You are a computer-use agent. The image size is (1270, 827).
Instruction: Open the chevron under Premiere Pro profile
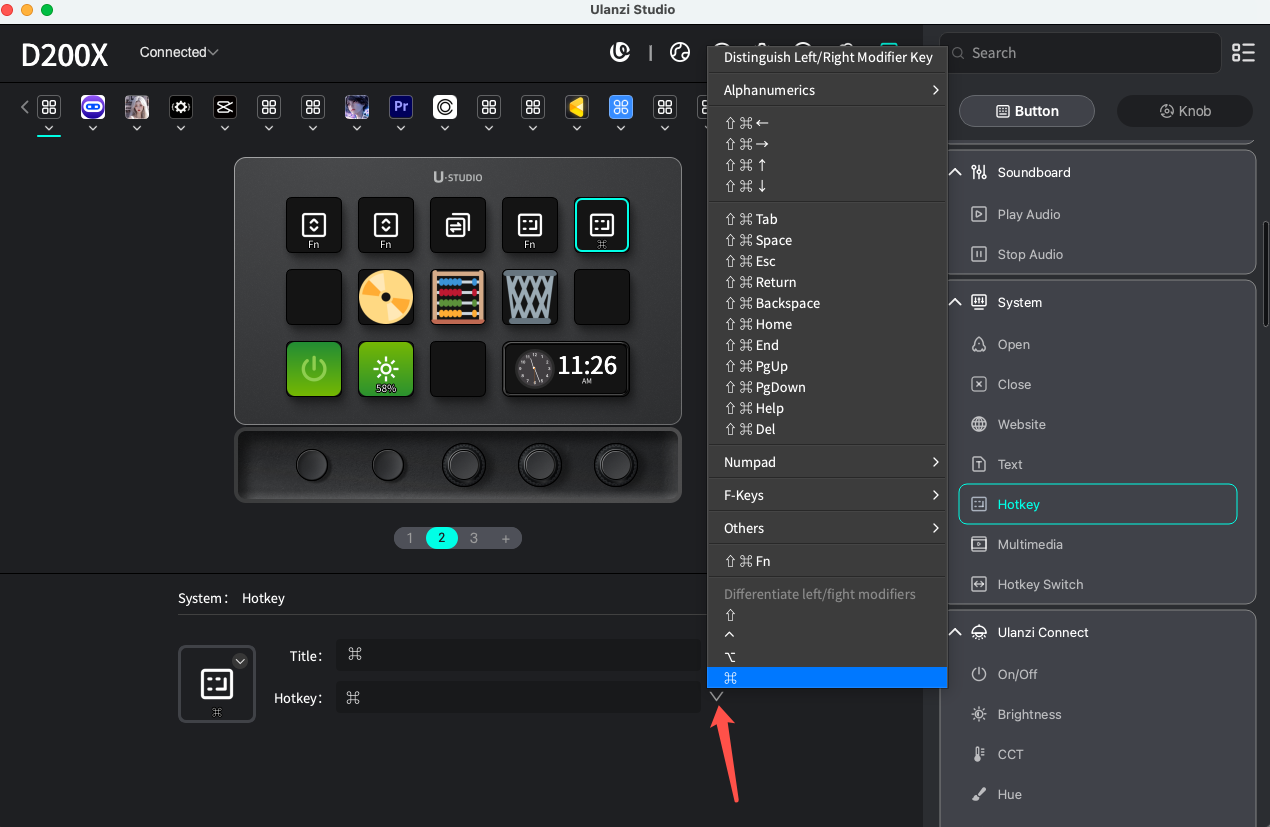tap(401, 128)
